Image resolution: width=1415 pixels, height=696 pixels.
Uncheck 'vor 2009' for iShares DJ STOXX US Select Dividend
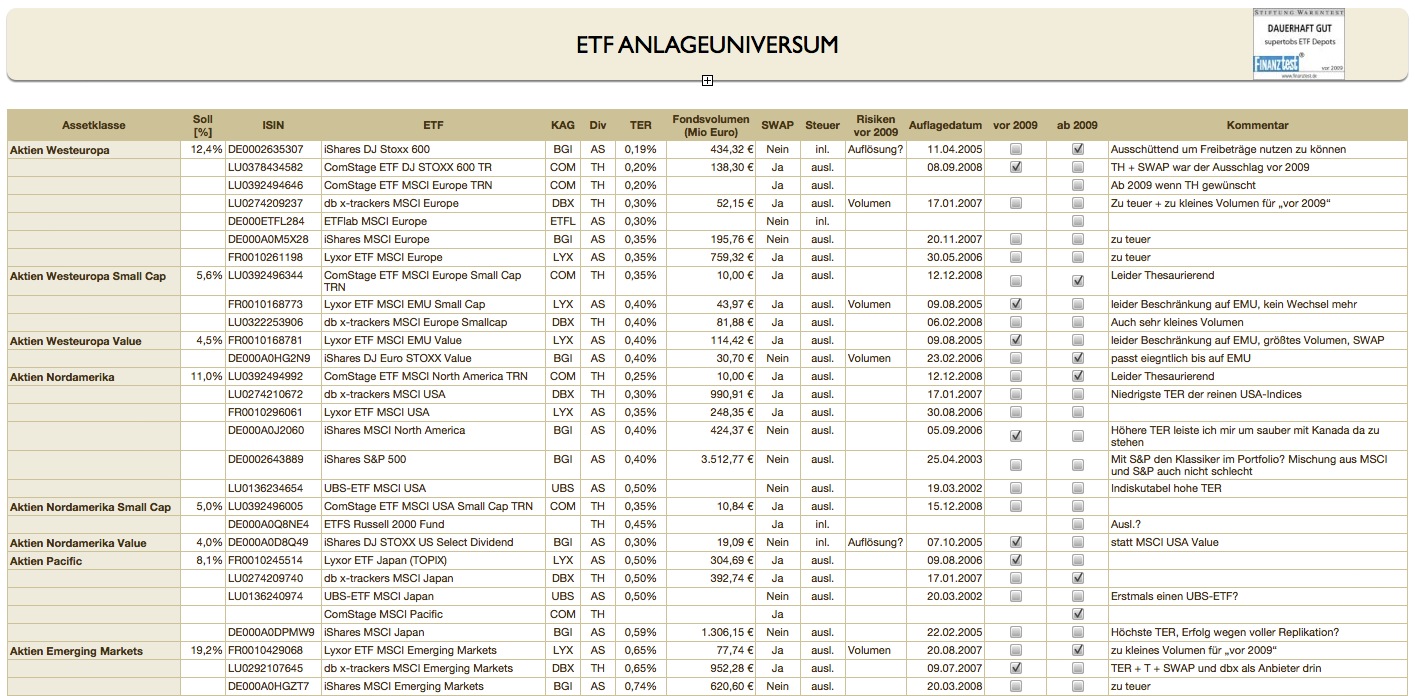click(1016, 542)
